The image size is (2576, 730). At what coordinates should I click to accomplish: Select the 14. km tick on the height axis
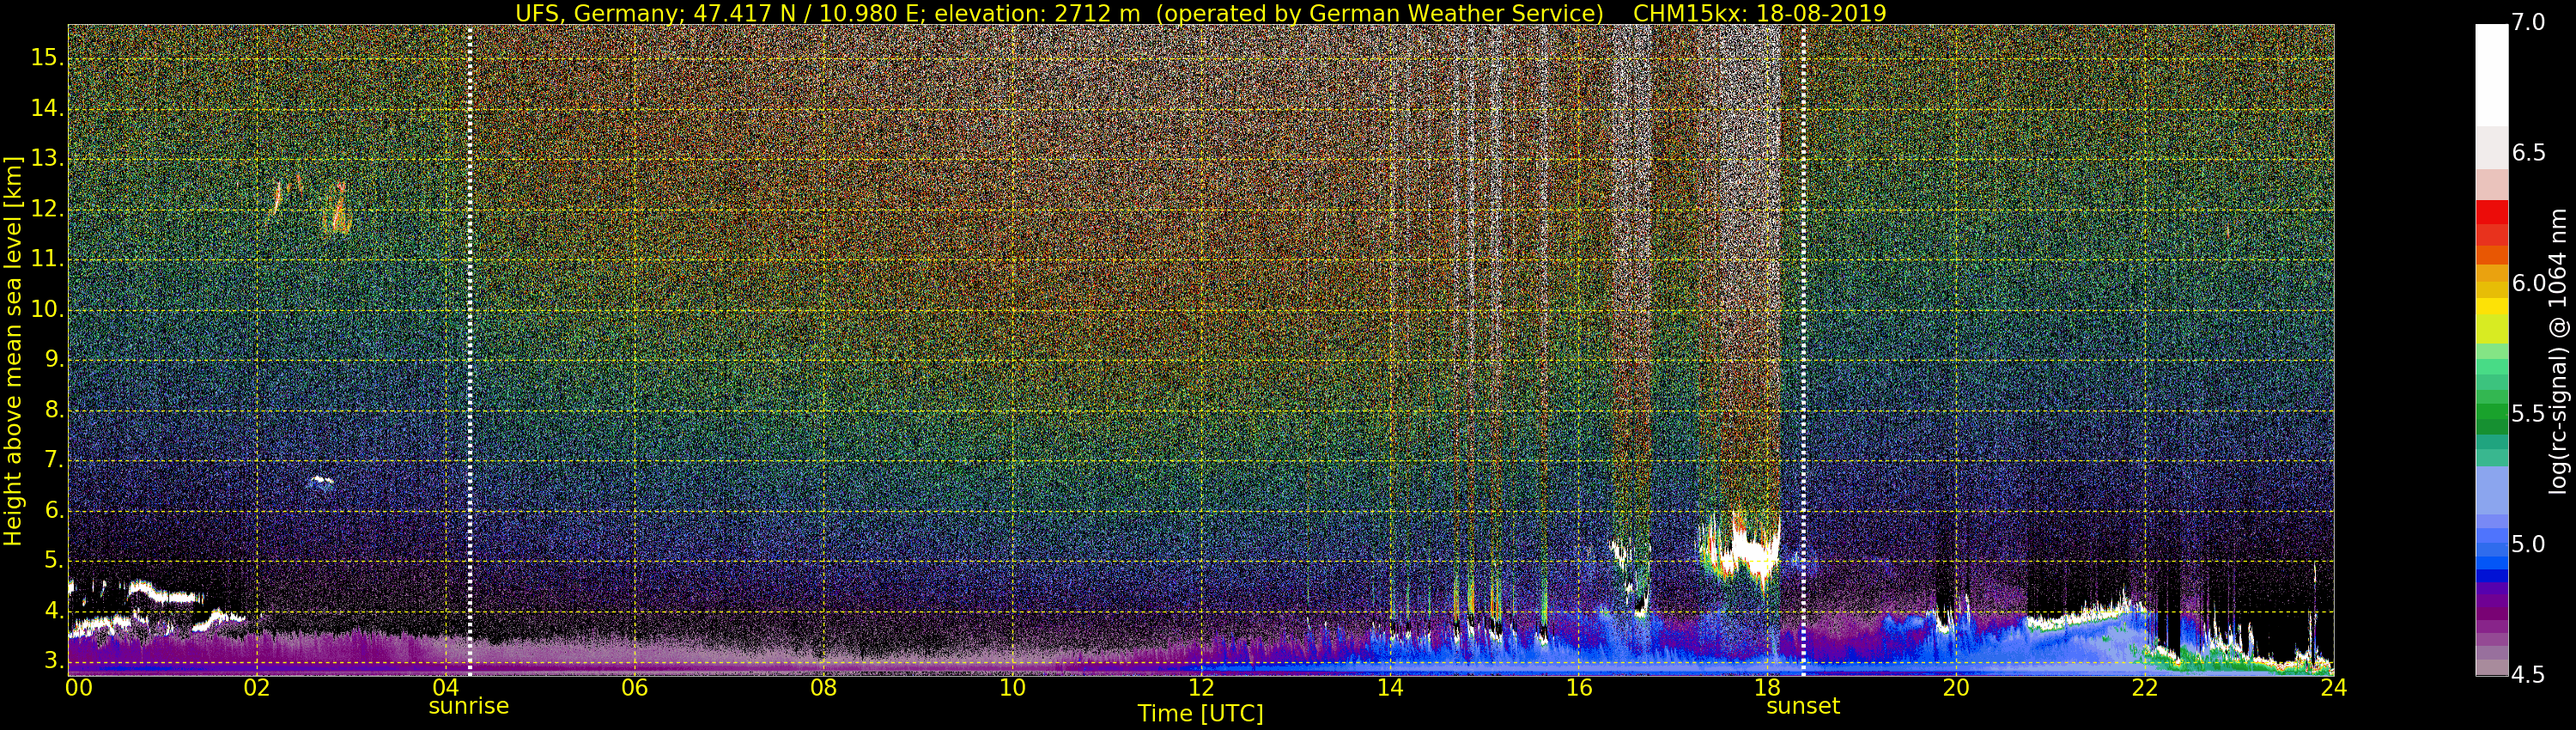(46, 108)
